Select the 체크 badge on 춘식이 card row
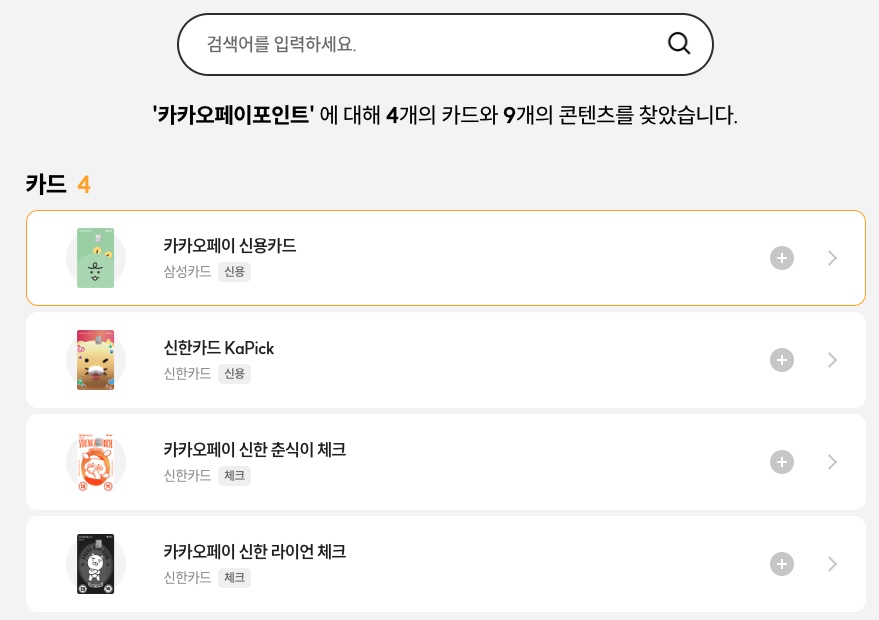The height and width of the screenshot is (620, 879). coord(234,475)
